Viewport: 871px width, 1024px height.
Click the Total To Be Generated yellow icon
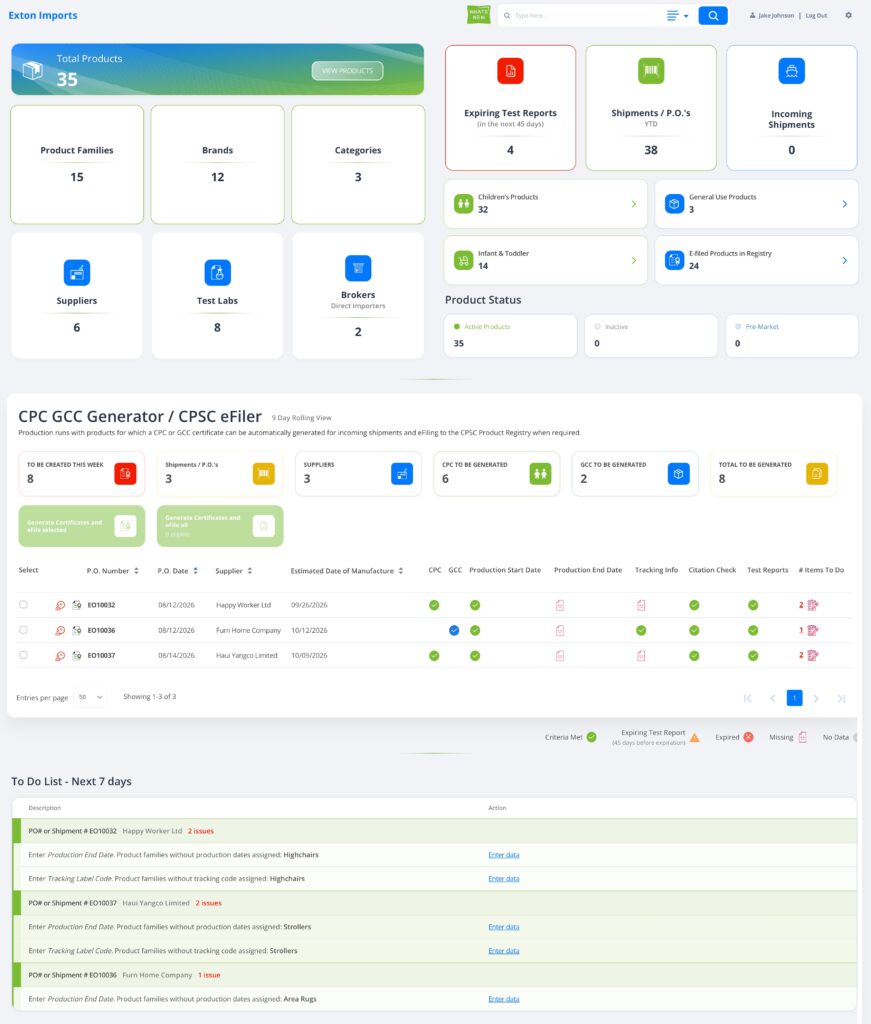click(x=817, y=473)
